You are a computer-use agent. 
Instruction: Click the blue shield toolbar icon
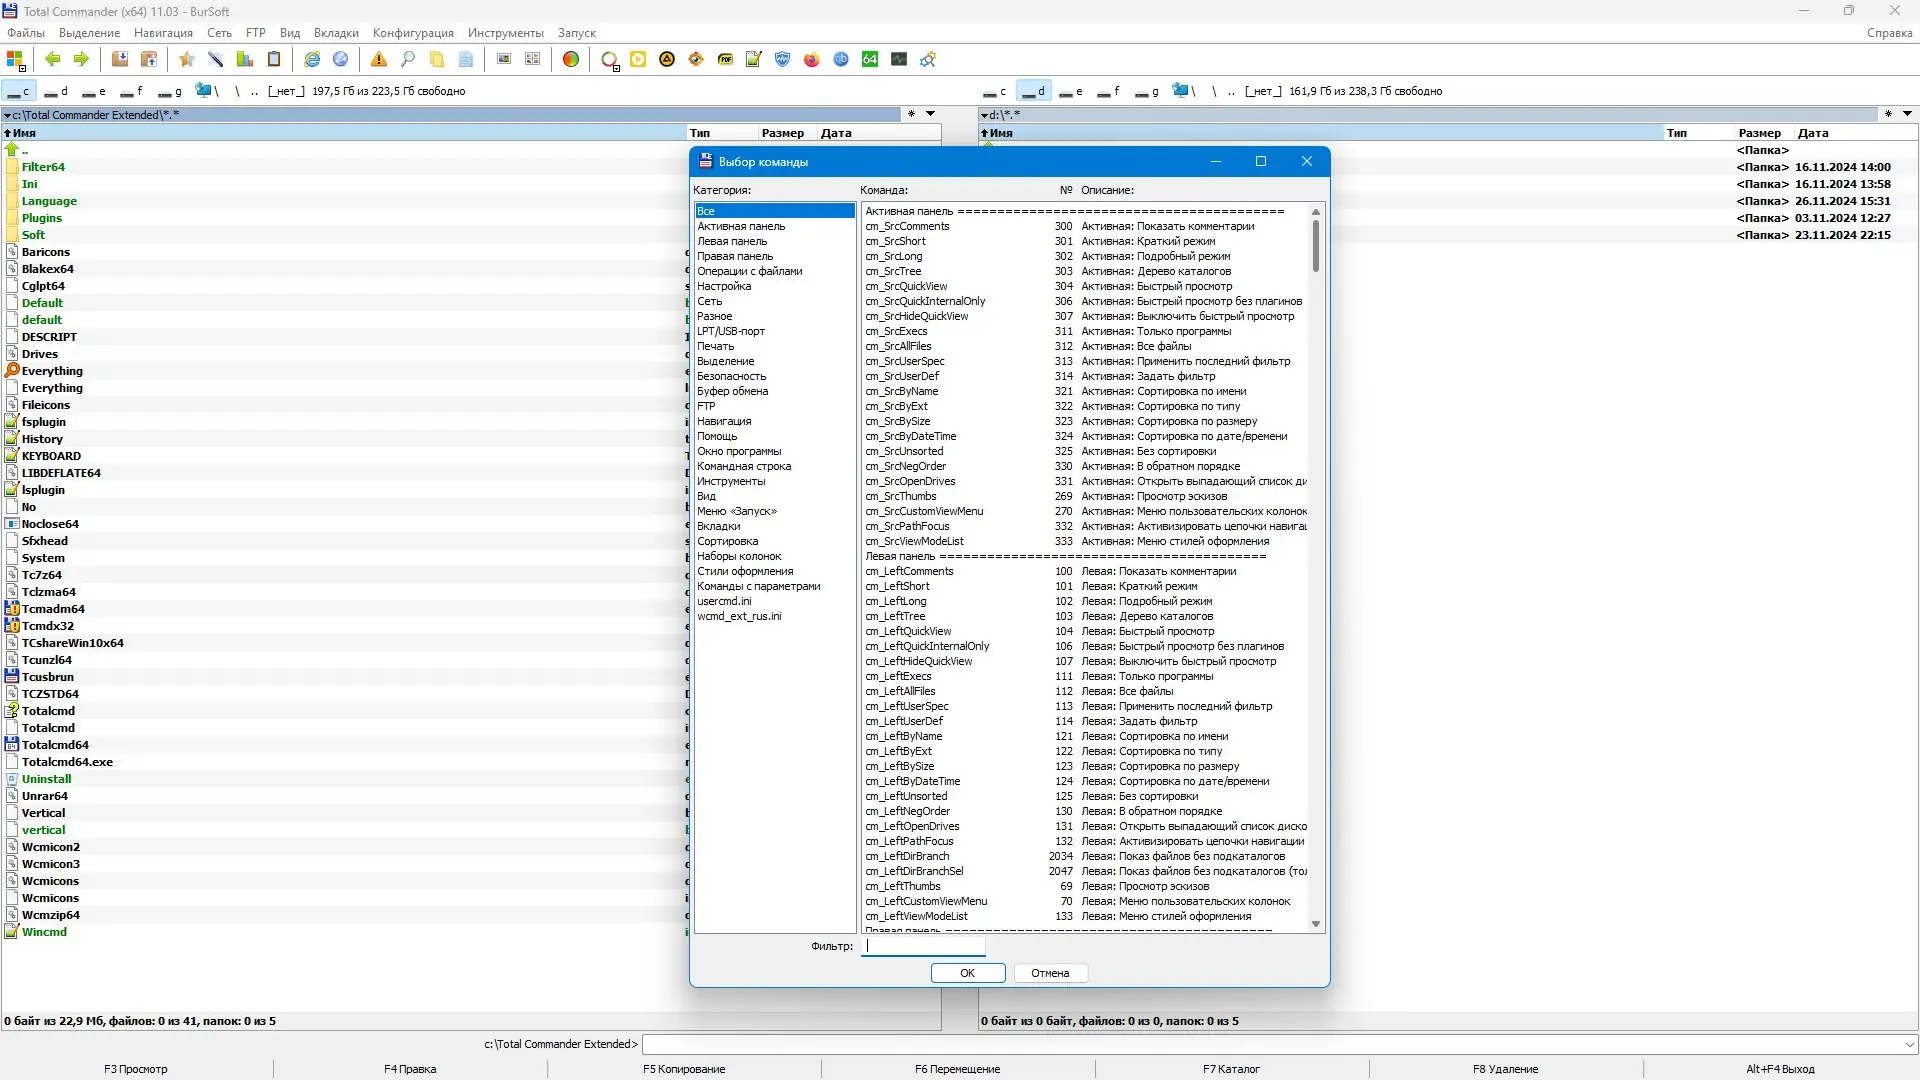click(783, 60)
